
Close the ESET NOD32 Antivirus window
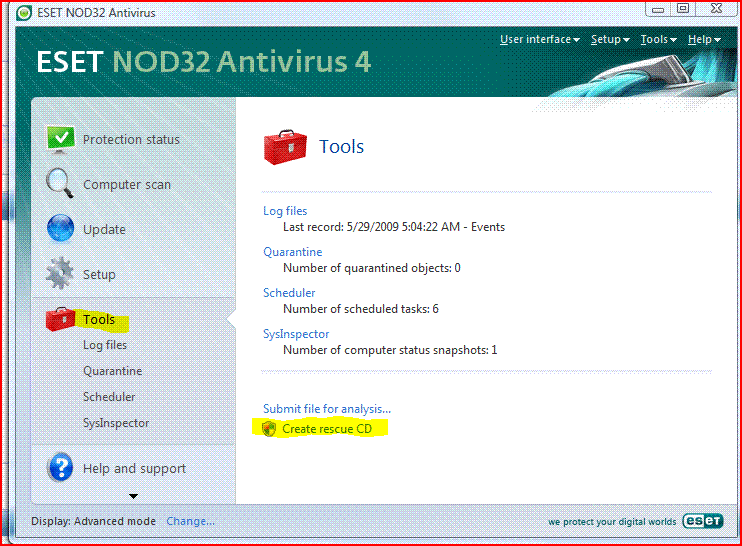pos(716,9)
